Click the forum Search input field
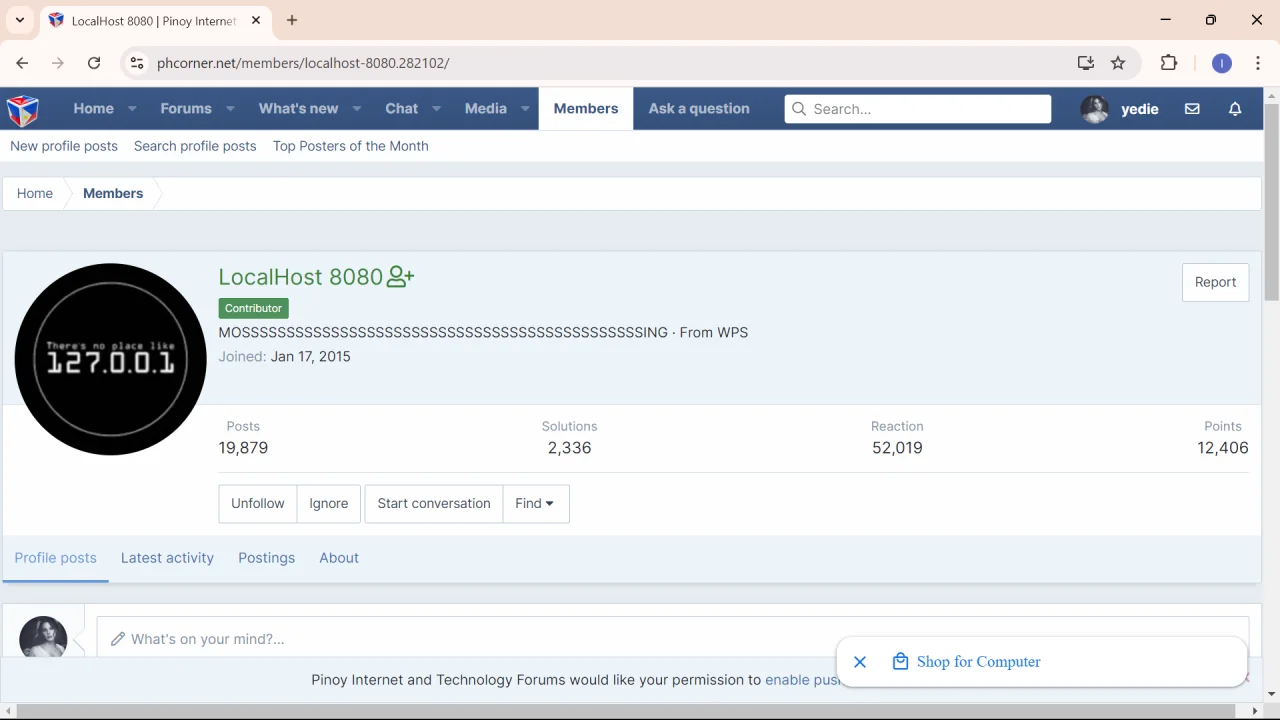 [x=918, y=109]
